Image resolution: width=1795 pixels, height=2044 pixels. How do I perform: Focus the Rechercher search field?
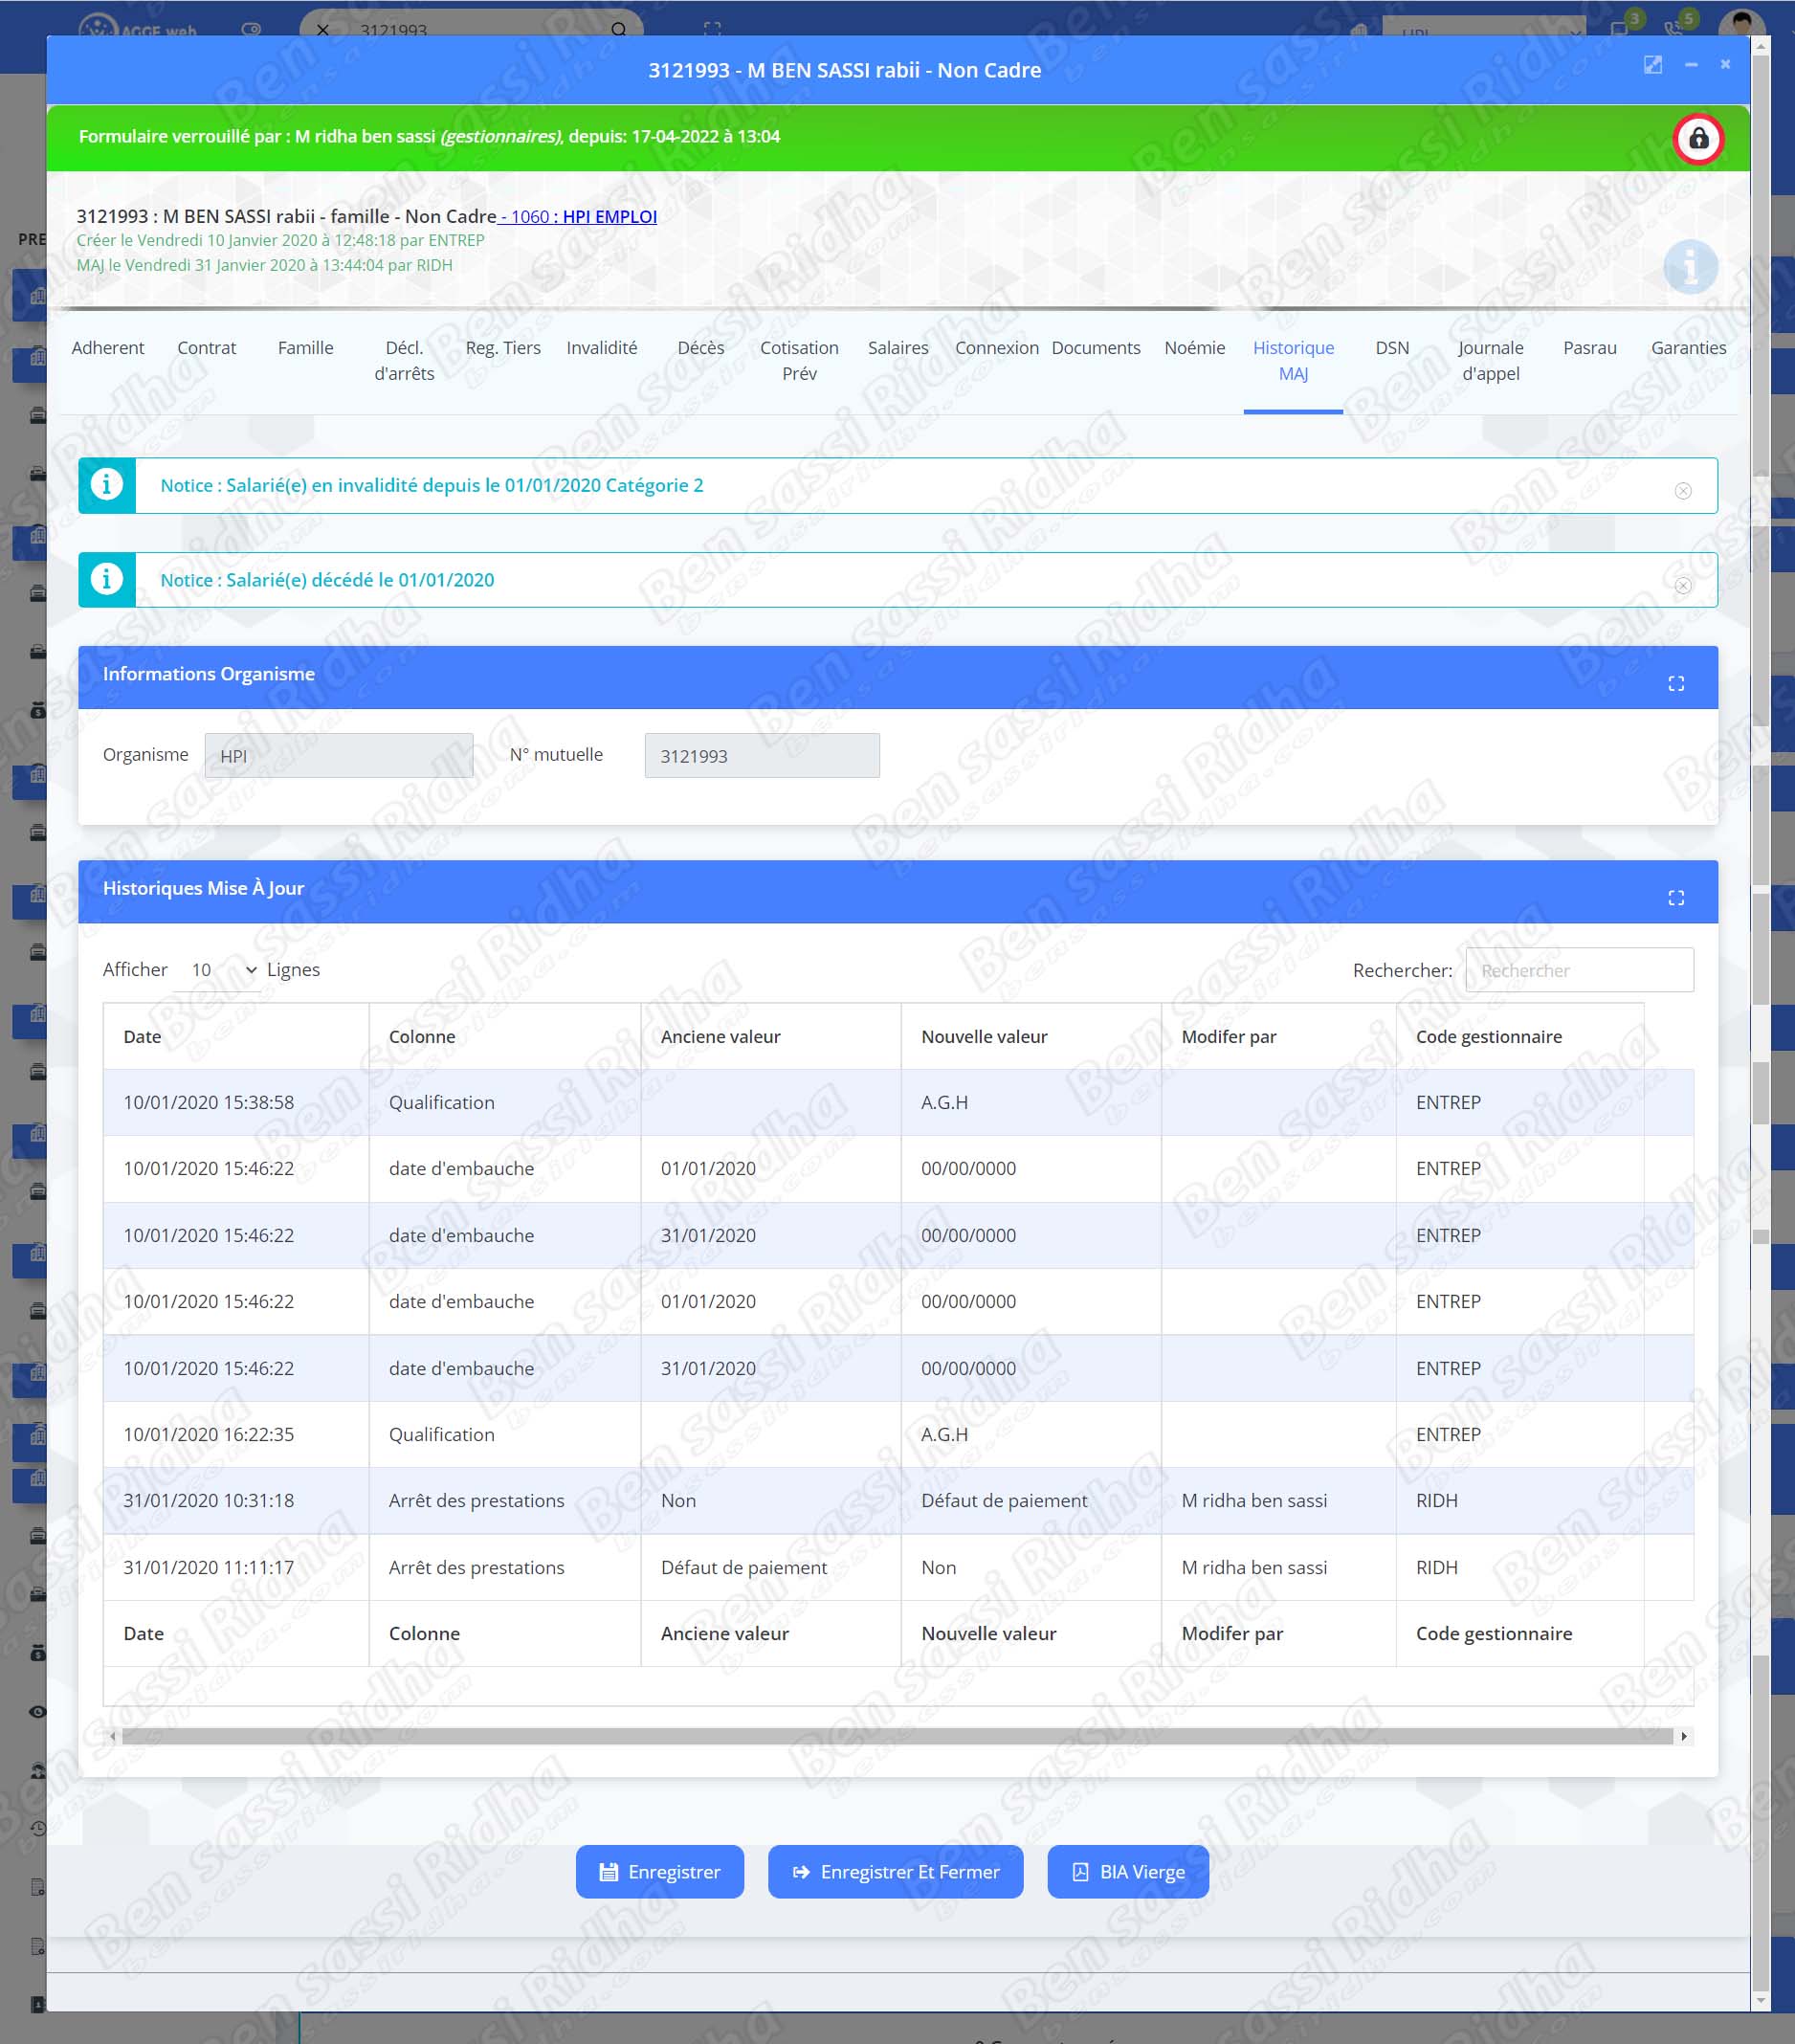[1578, 969]
